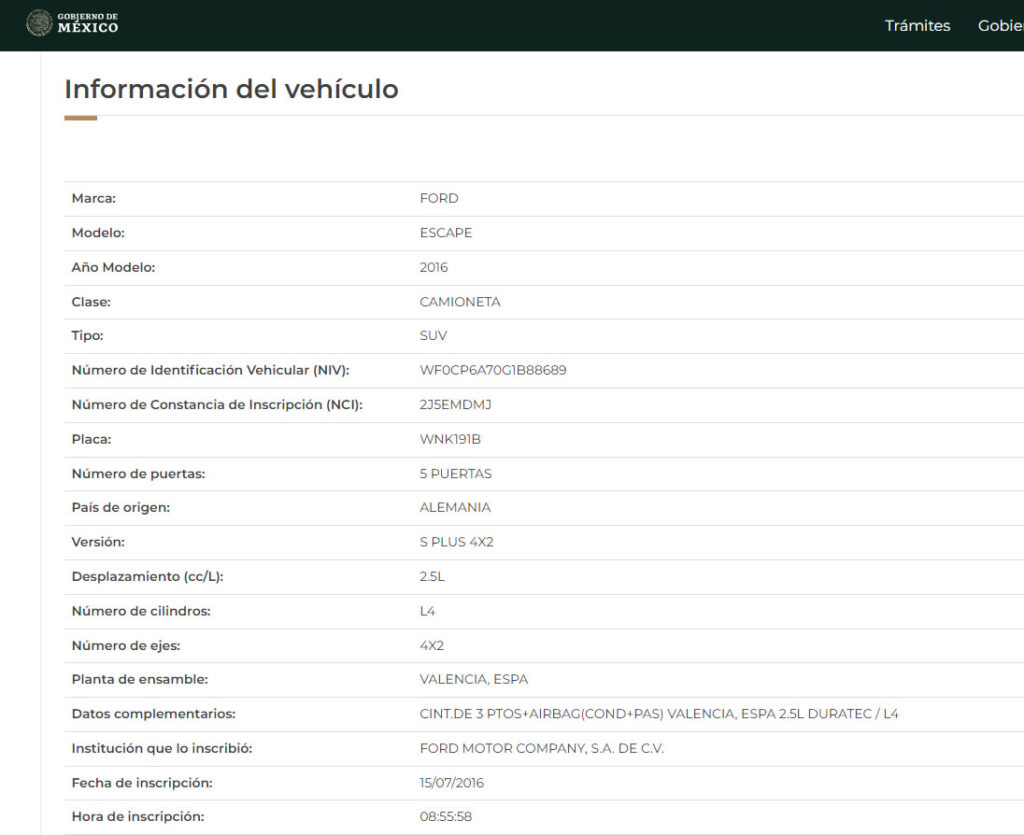Select the plate value WNK191B
Screen dimensions: 1024x835
(450, 439)
